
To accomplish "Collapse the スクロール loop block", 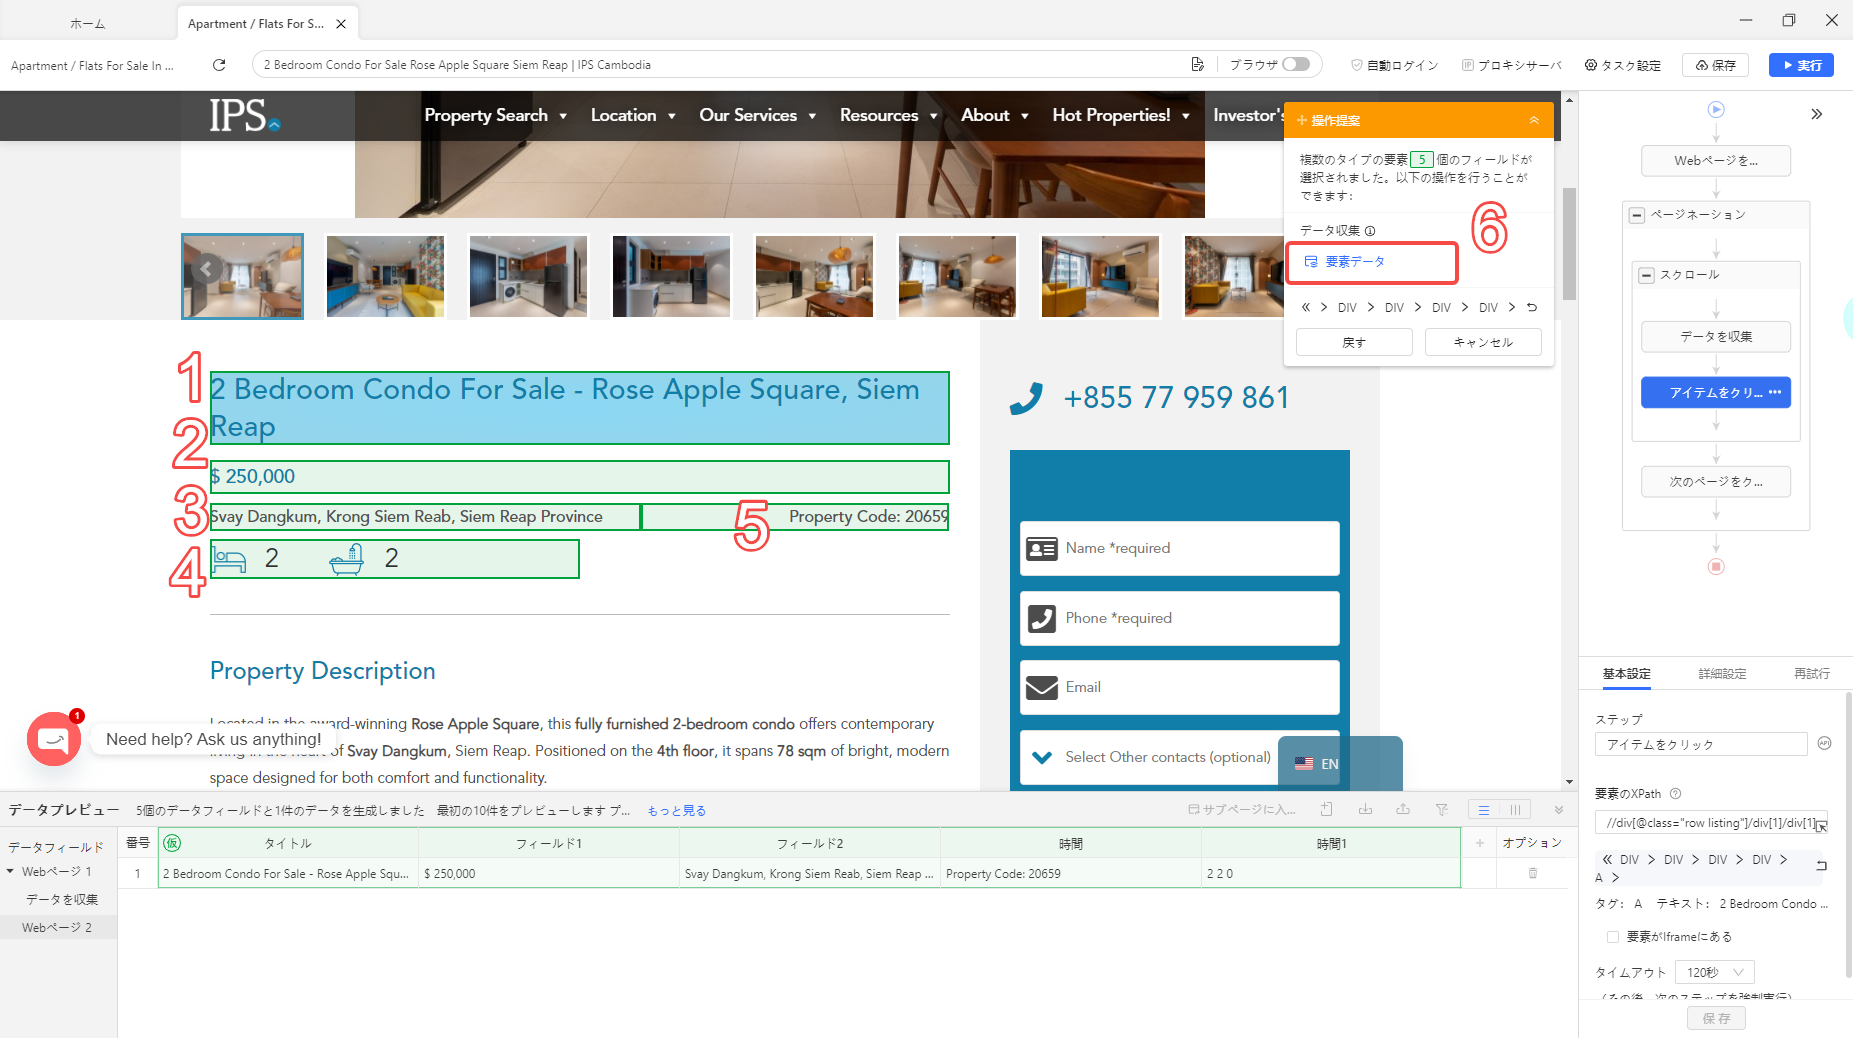I will (1646, 275).
